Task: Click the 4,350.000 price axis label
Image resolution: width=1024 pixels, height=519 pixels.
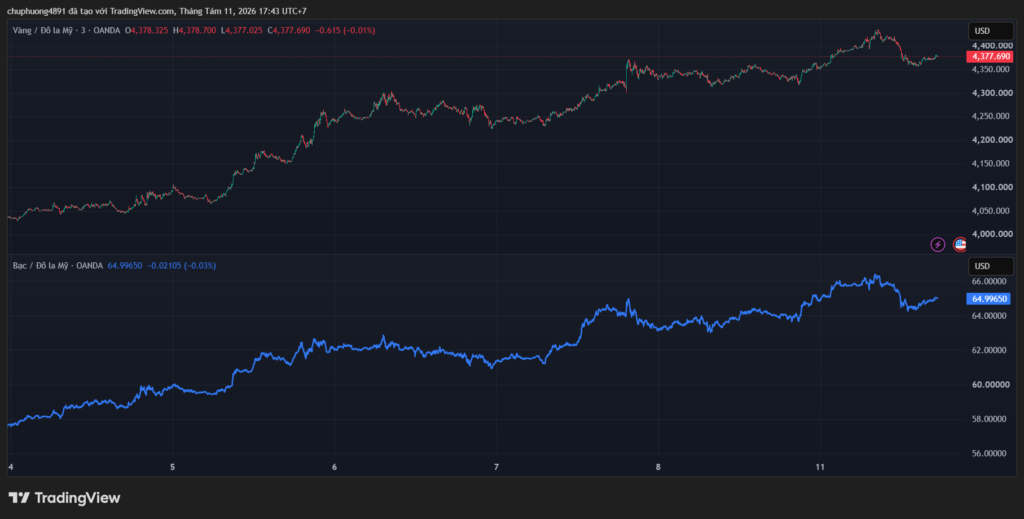Action: coord(992,70)
